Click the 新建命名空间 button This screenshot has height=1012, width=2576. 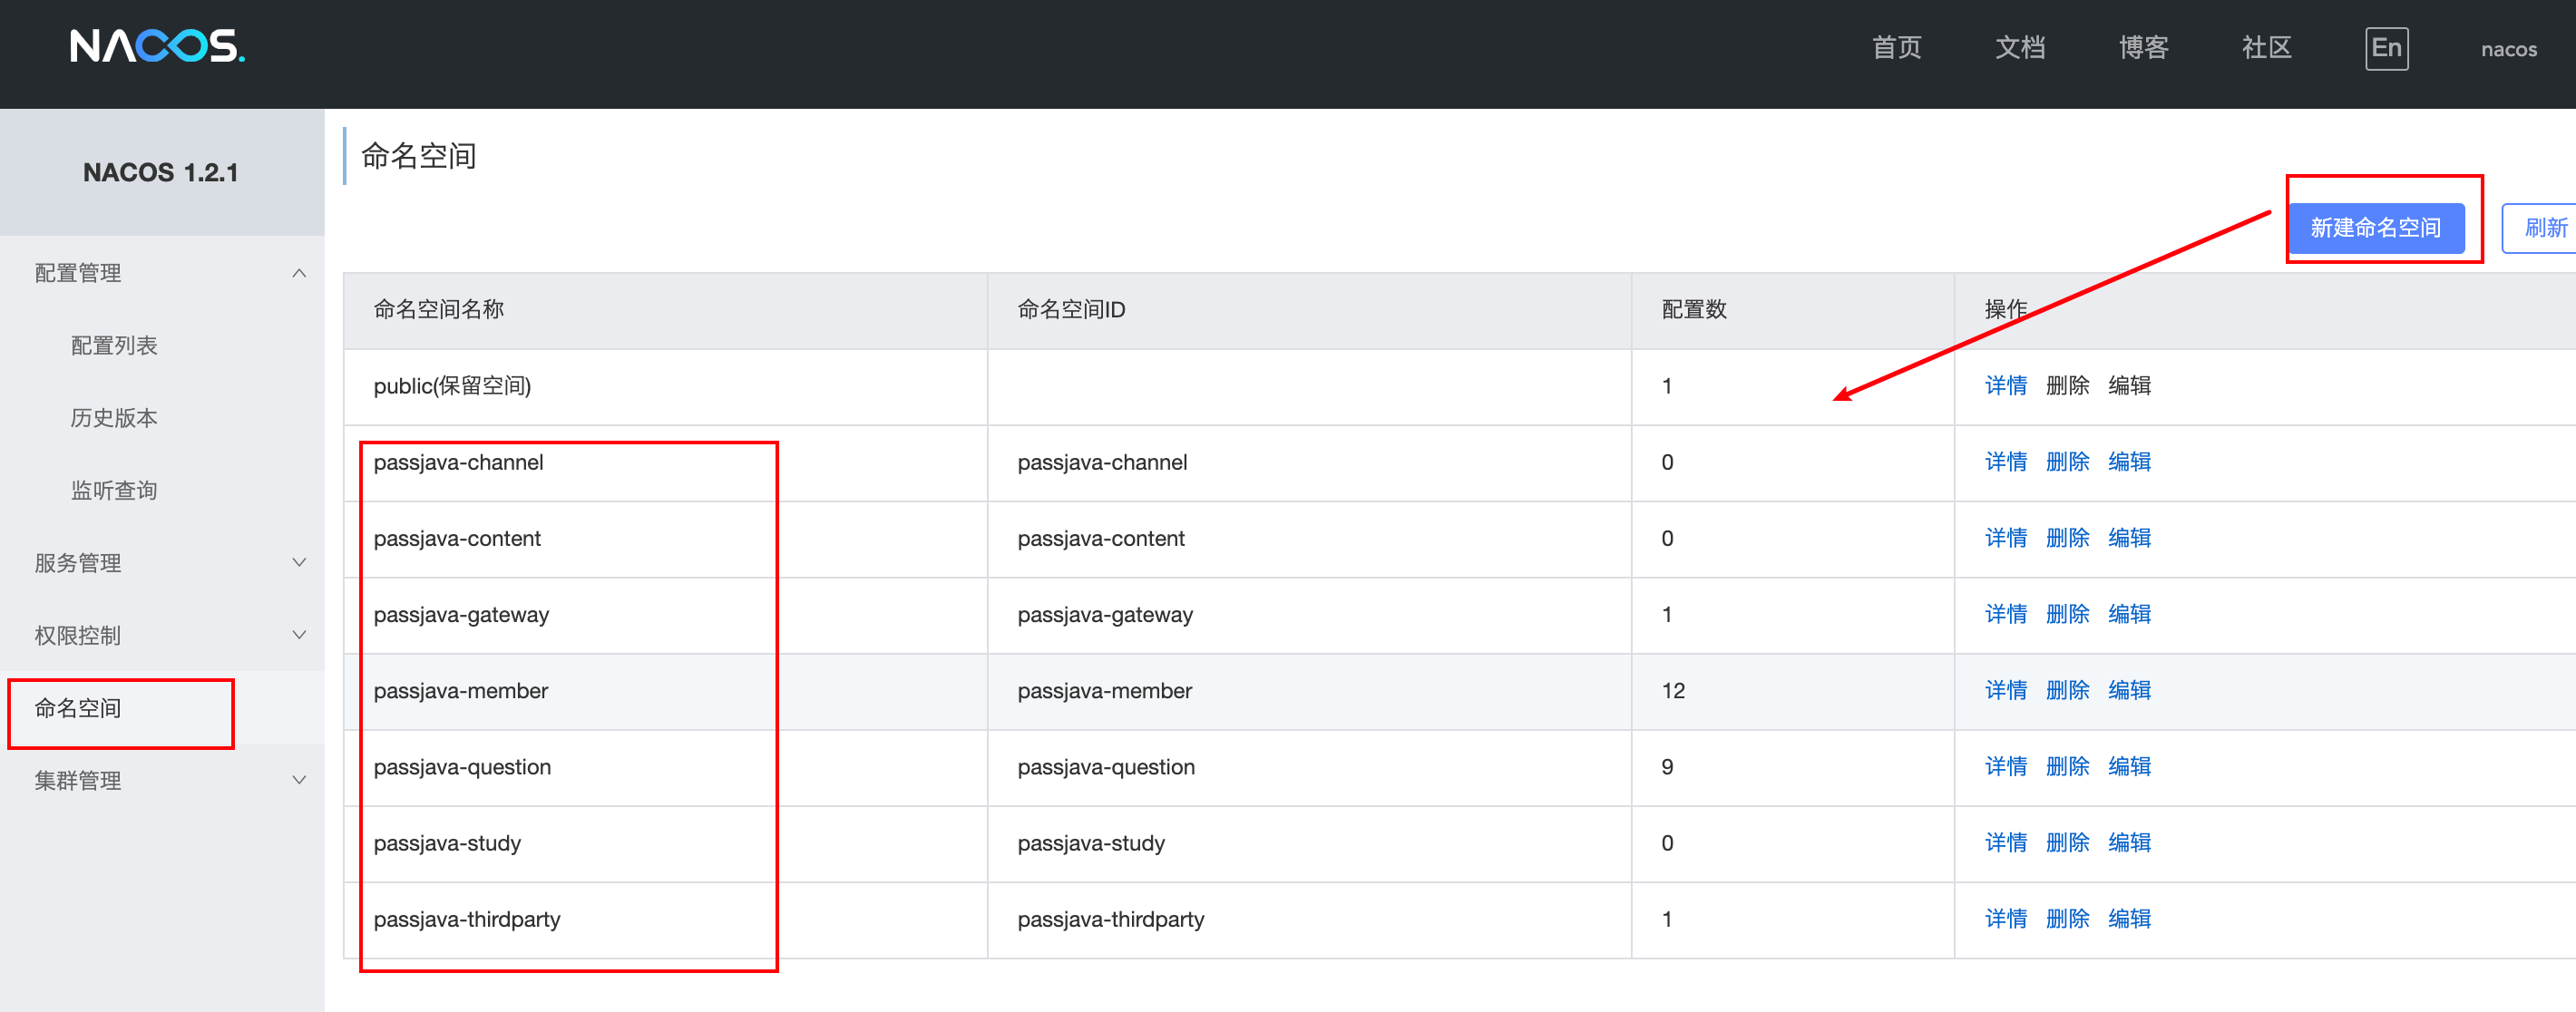pyautogui.click(x=2374, y=228)
